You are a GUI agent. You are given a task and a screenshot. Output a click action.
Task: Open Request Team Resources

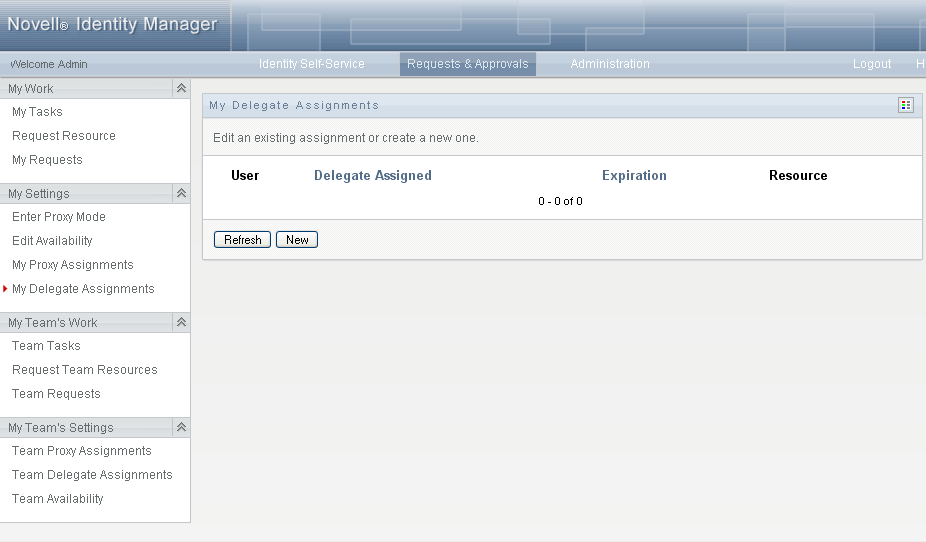click(84, 370)
